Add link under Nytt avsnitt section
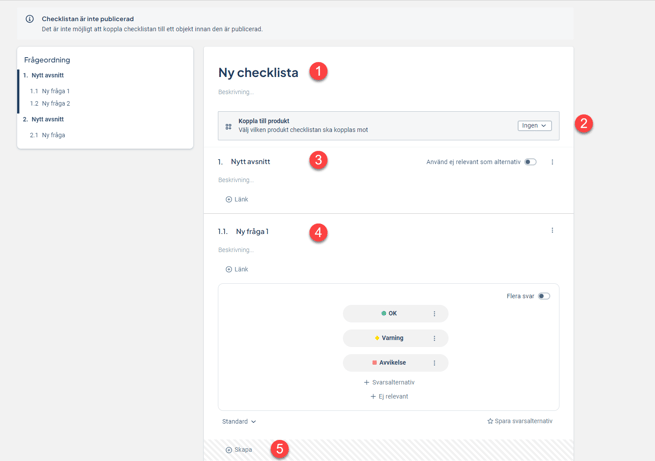655x461 pixels. (237, 199)
